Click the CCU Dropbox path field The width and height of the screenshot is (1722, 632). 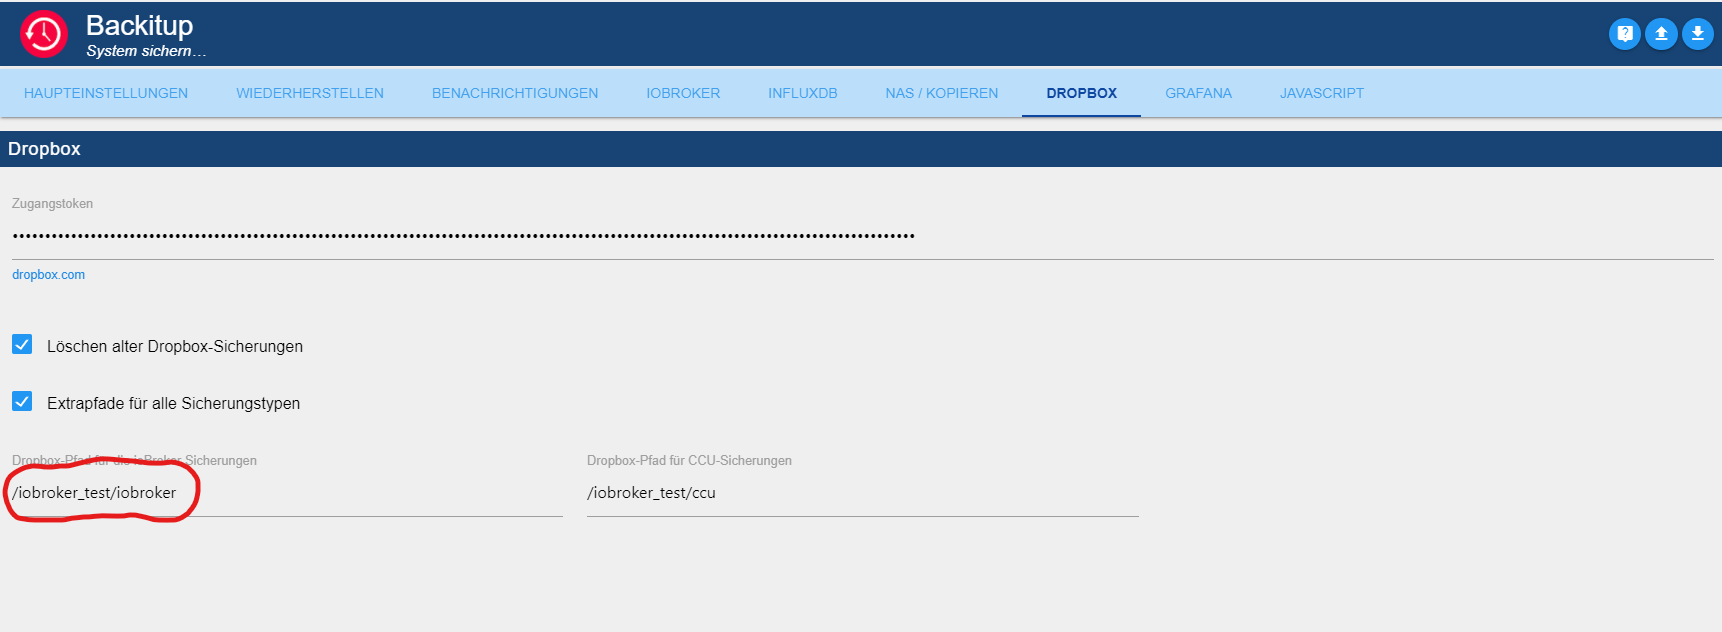(863, 493)
